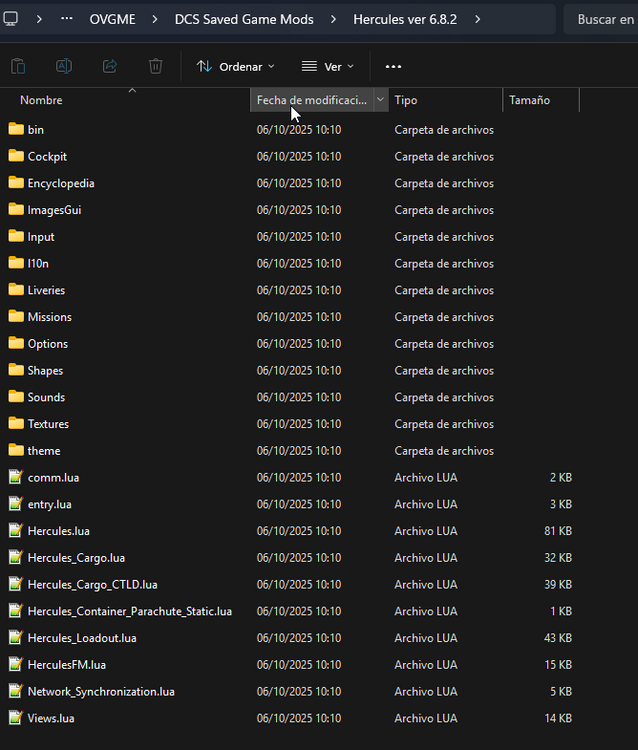Select the Cockpit folder icon
The height and width of the screenshot is (750, 638).
point(16,156)
